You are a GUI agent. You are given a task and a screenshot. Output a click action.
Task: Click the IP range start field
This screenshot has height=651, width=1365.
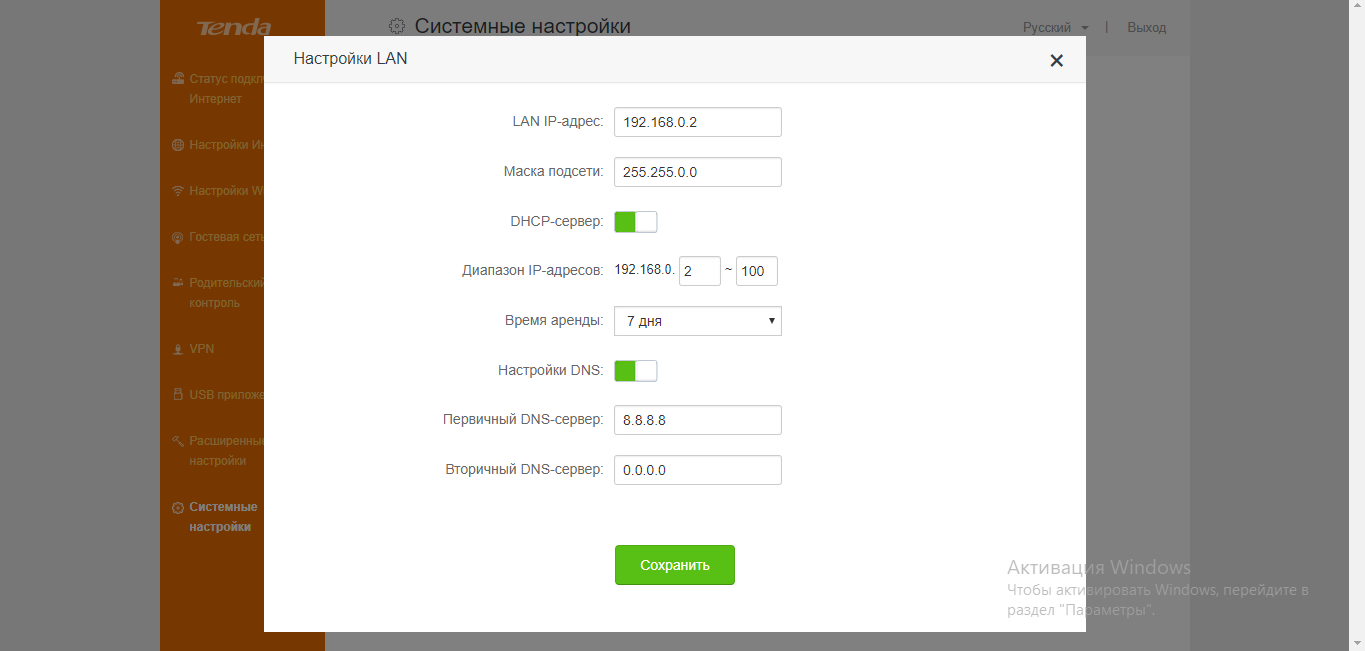pos(699,271)
